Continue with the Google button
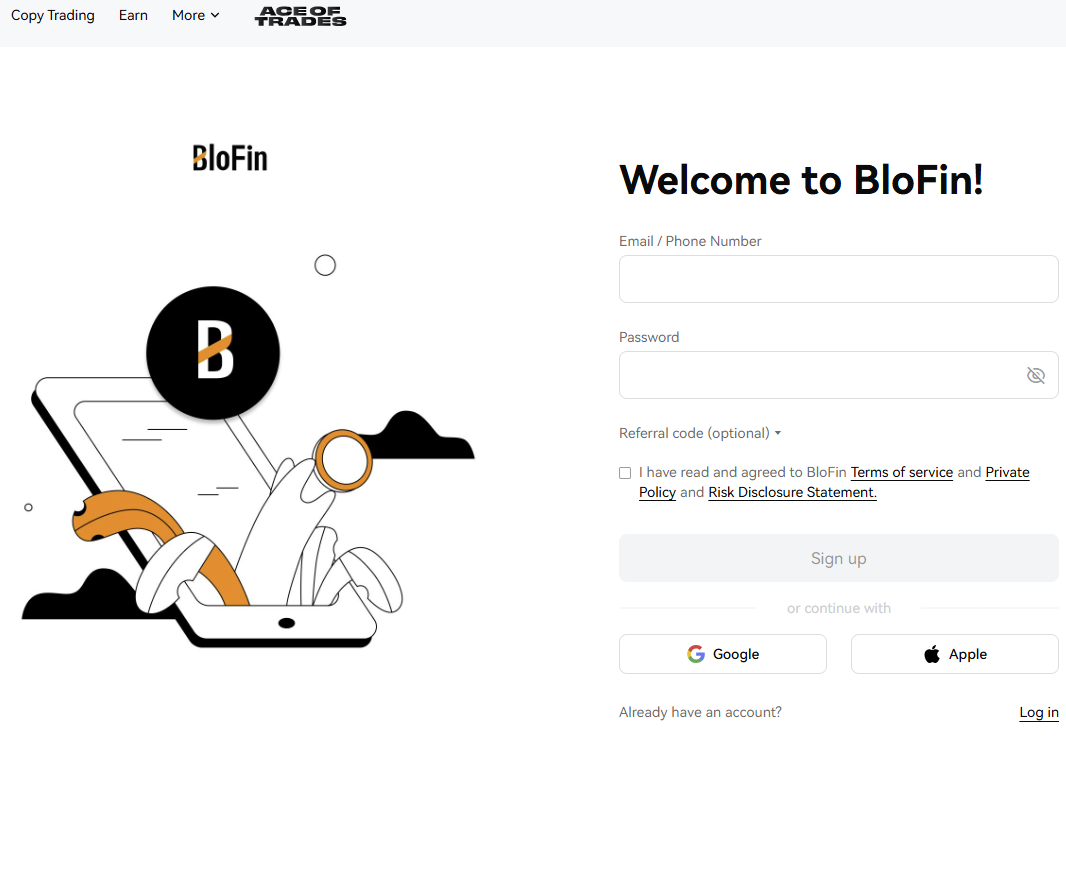1066x888 pixels. (x=722, y=653)
